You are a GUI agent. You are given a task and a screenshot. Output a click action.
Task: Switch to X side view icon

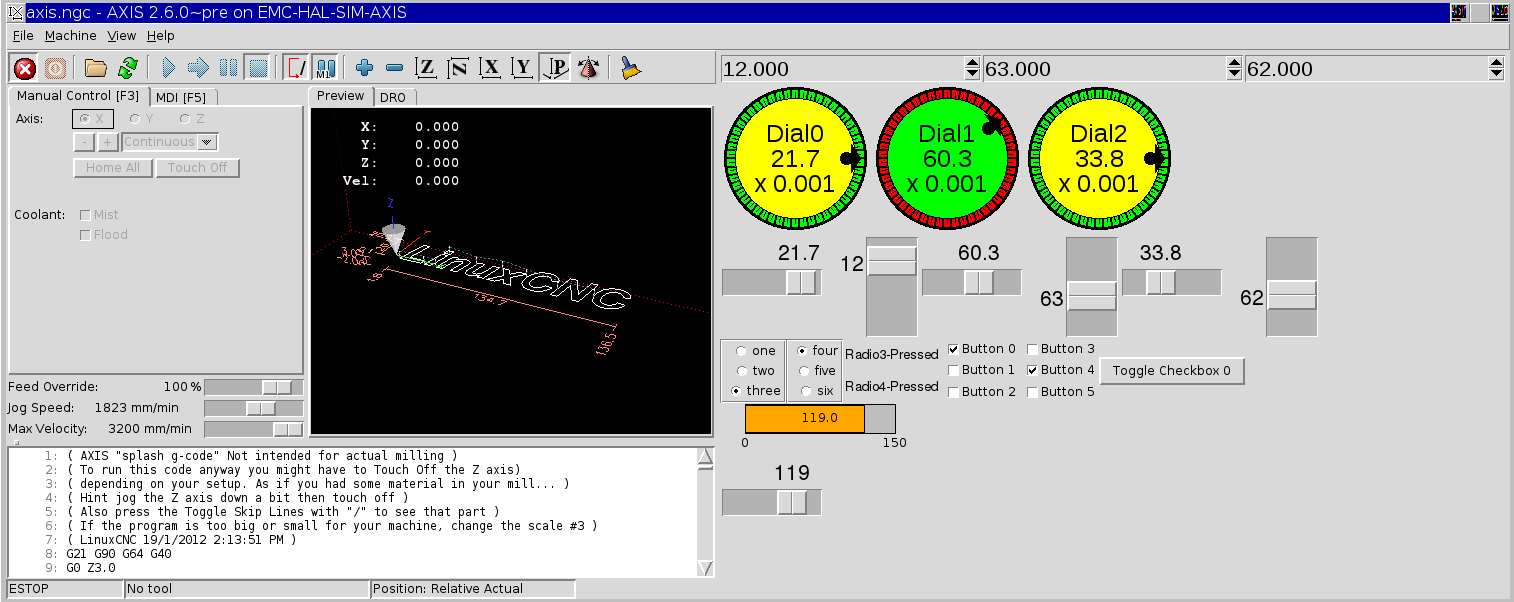(490, 68)
